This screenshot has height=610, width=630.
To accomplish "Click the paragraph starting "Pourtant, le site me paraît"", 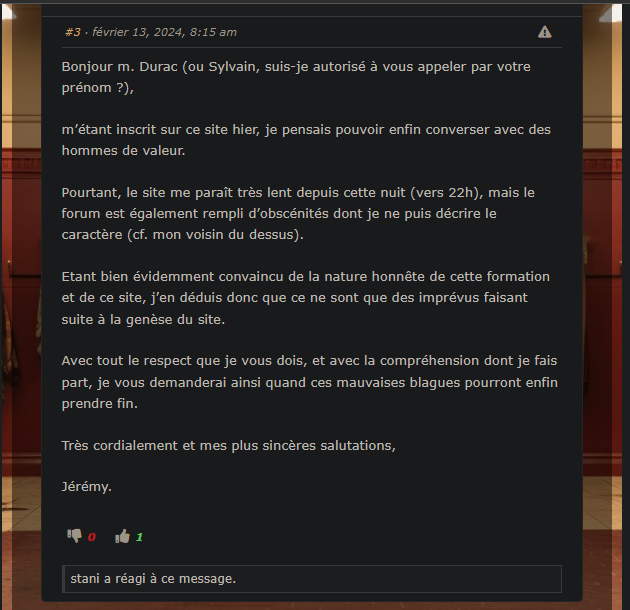I will coord(298,213).
